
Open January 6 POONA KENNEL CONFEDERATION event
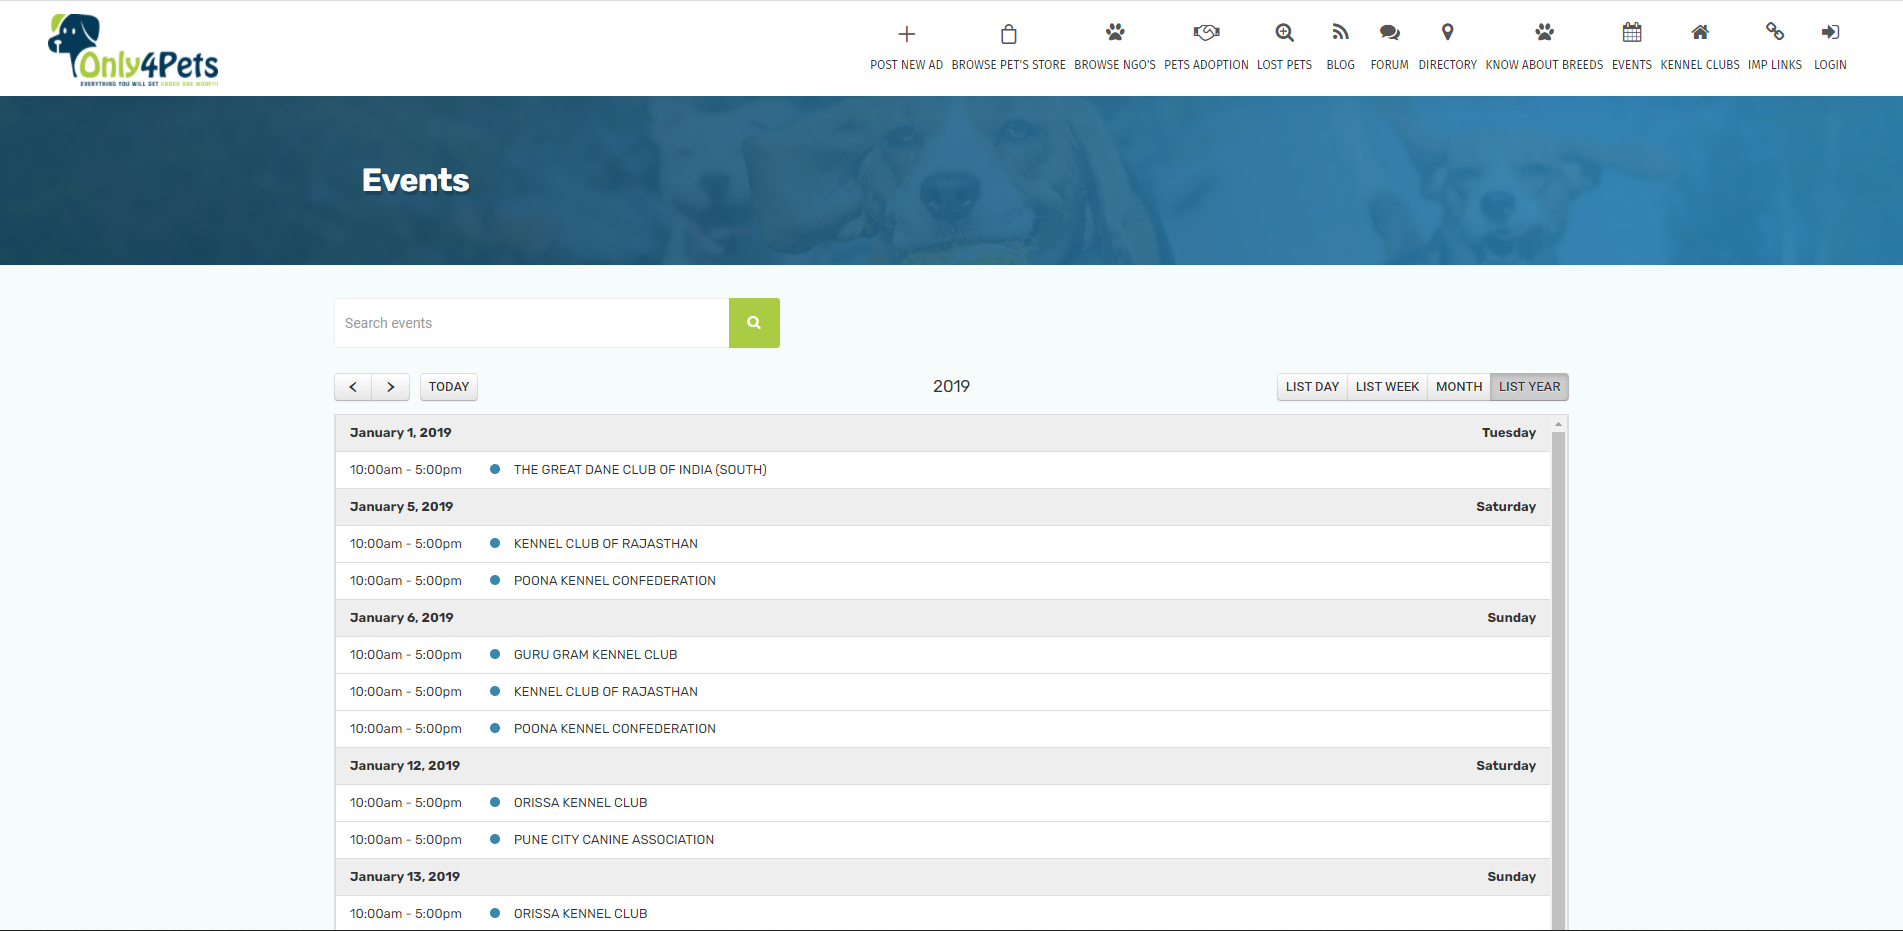[x=615, y=729]
